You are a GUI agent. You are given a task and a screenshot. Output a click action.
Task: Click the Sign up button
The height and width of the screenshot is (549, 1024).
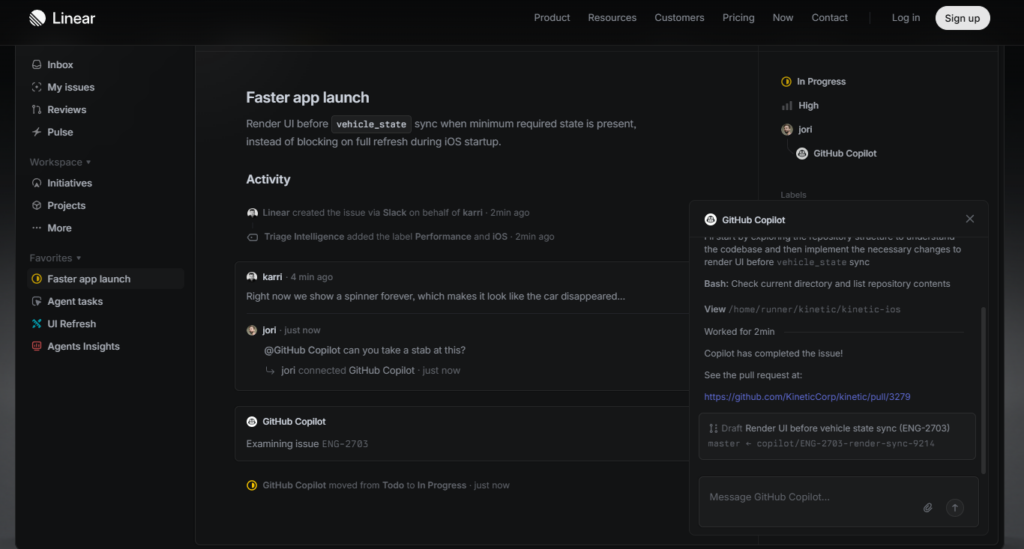pyautogui.click(x=963, y=18)
